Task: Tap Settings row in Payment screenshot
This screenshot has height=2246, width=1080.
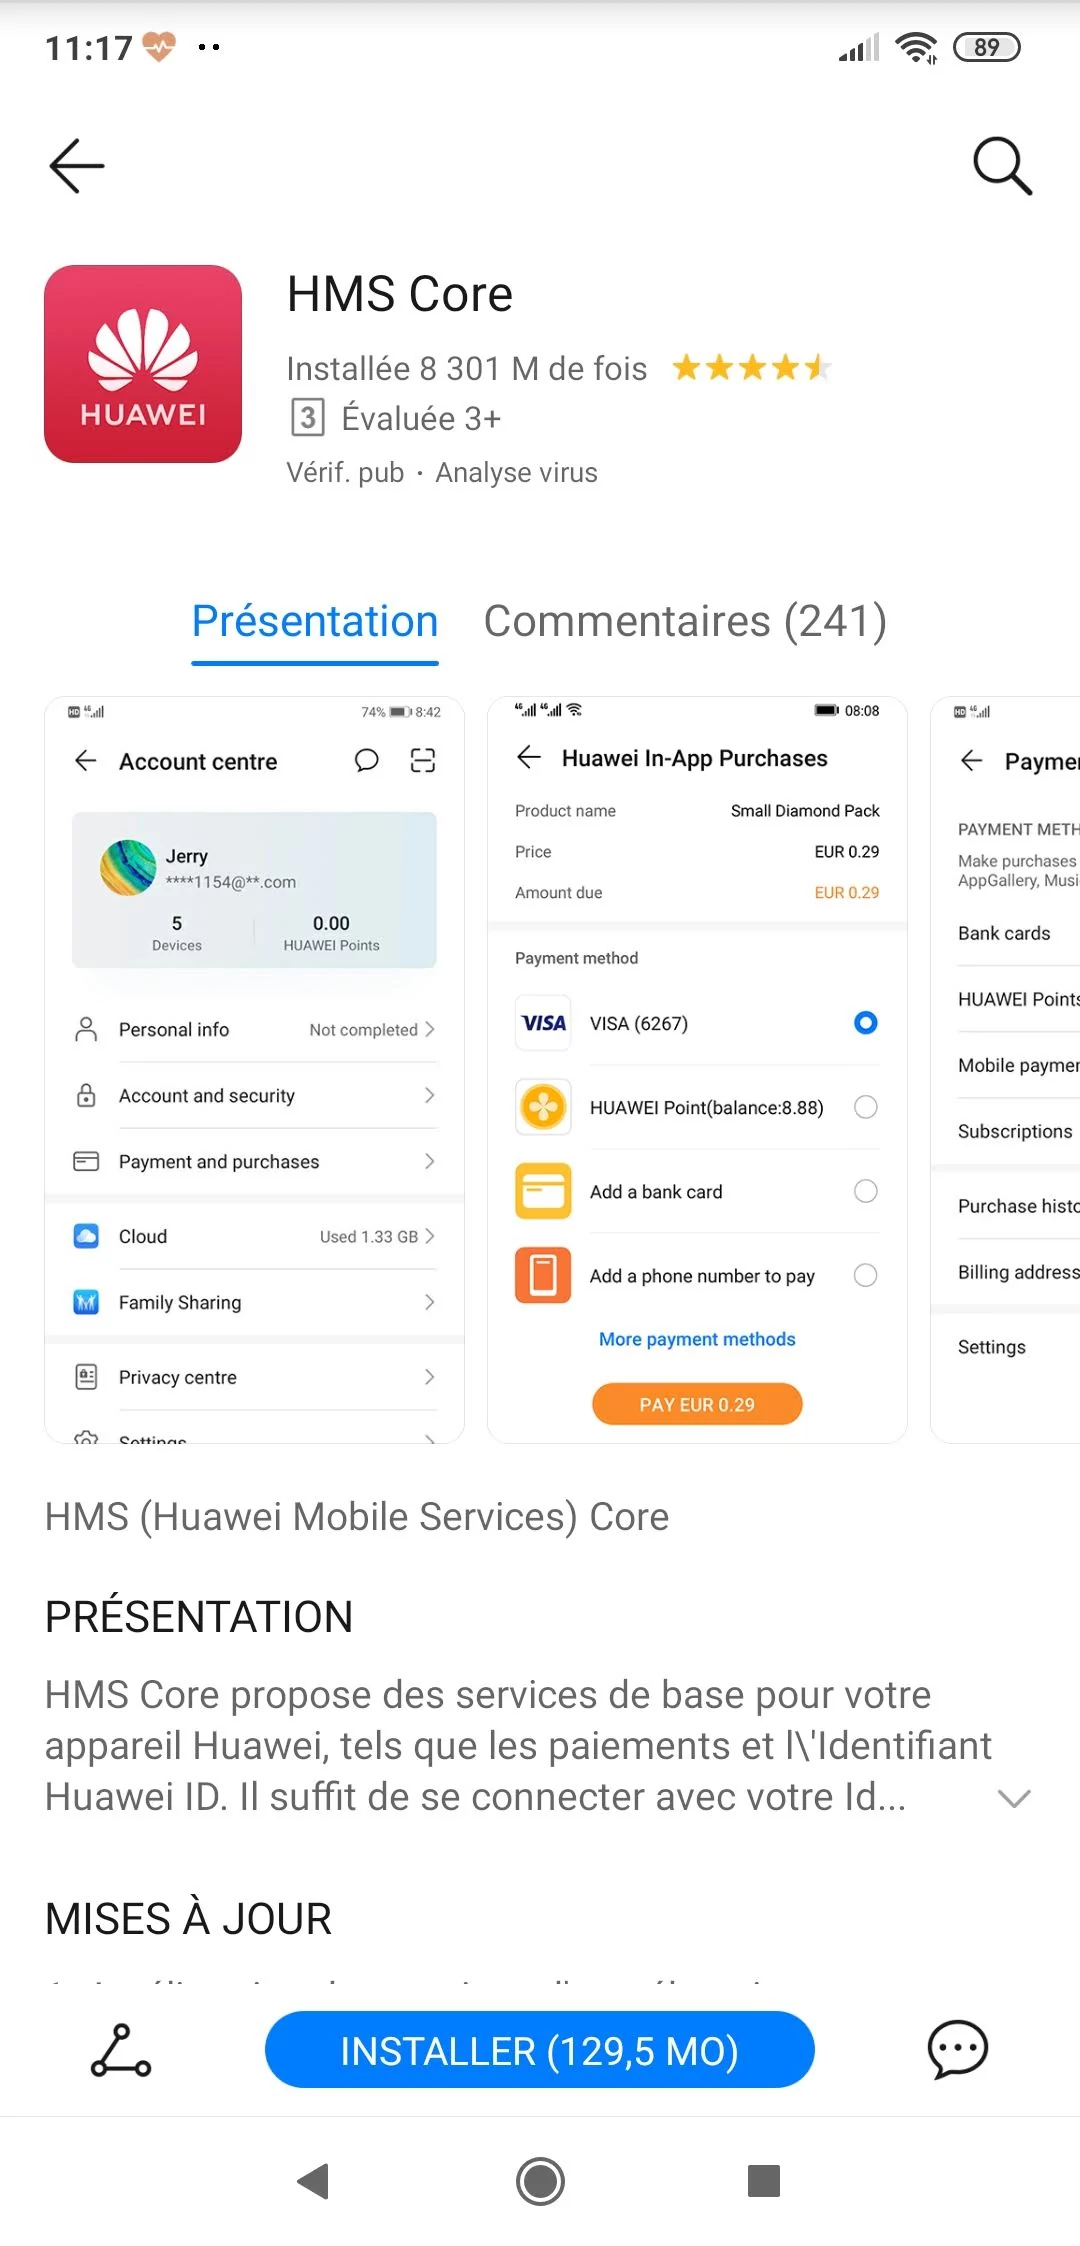Action: (x=1018, y=1347)
